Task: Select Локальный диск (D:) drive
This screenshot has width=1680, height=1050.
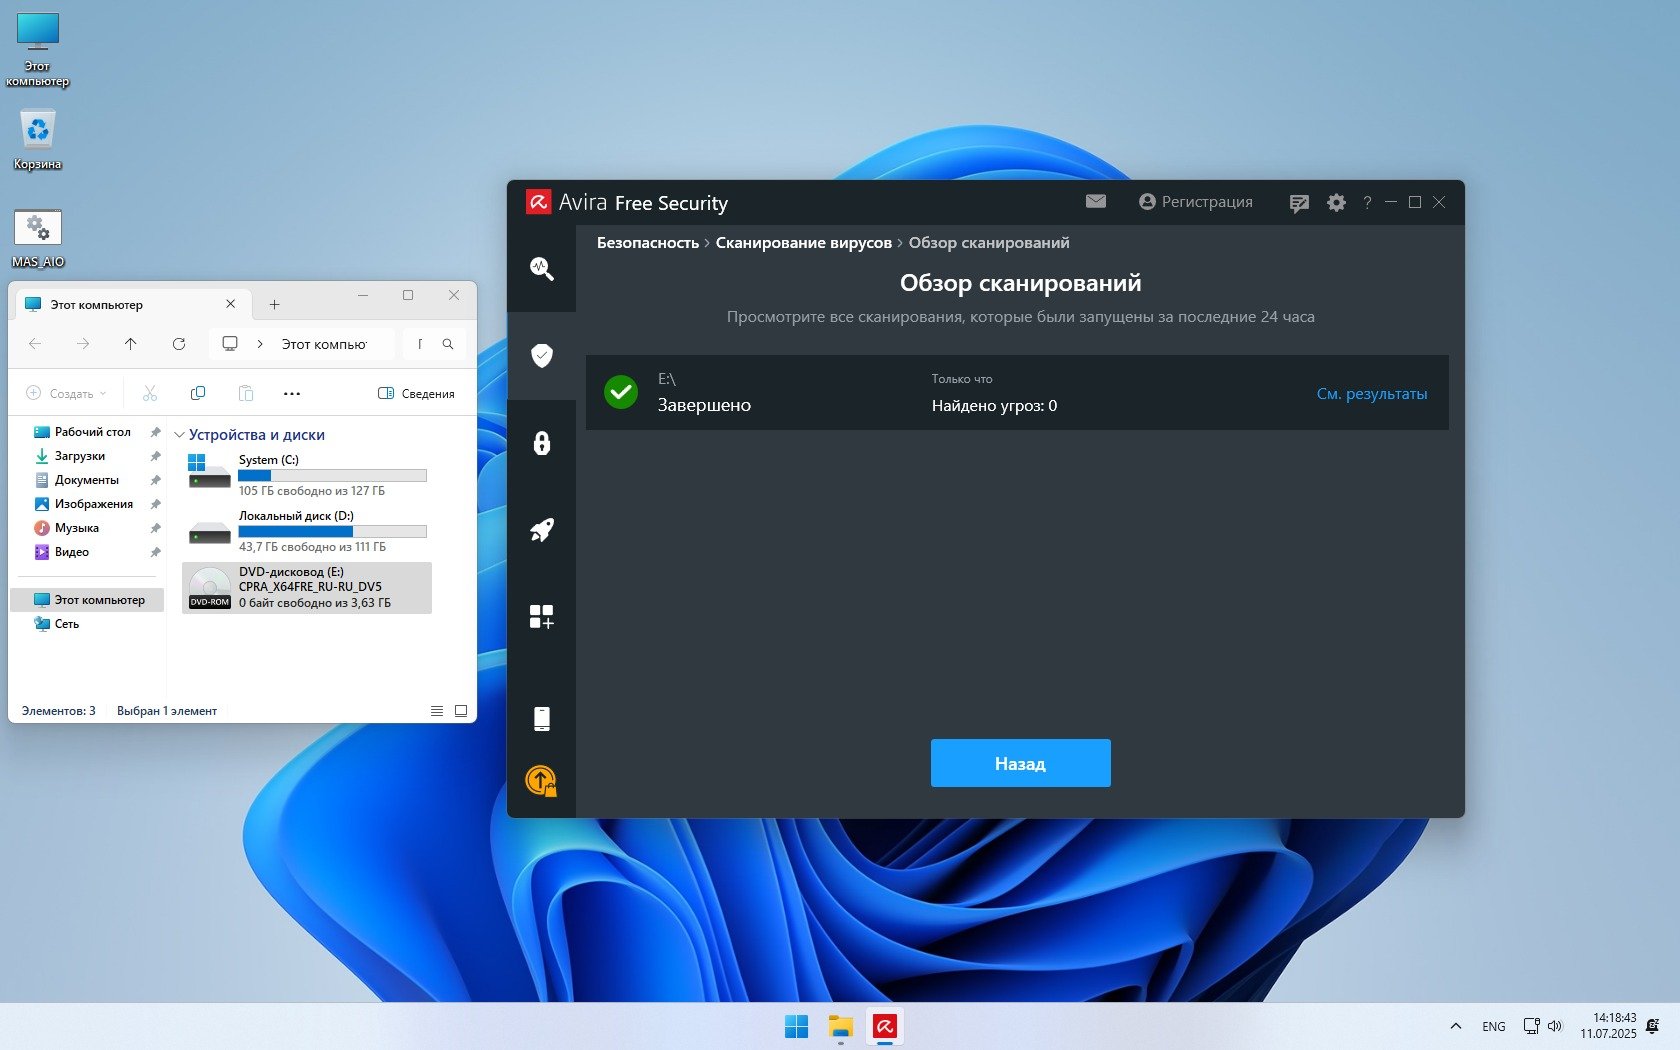Action: (x=307, y=531)
